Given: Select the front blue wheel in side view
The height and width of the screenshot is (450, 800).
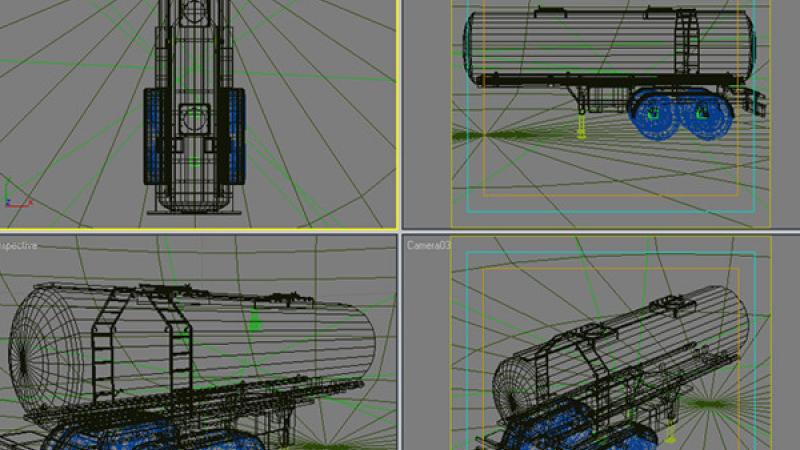Looking at the screenshot, I should click(x=653, y=118).
